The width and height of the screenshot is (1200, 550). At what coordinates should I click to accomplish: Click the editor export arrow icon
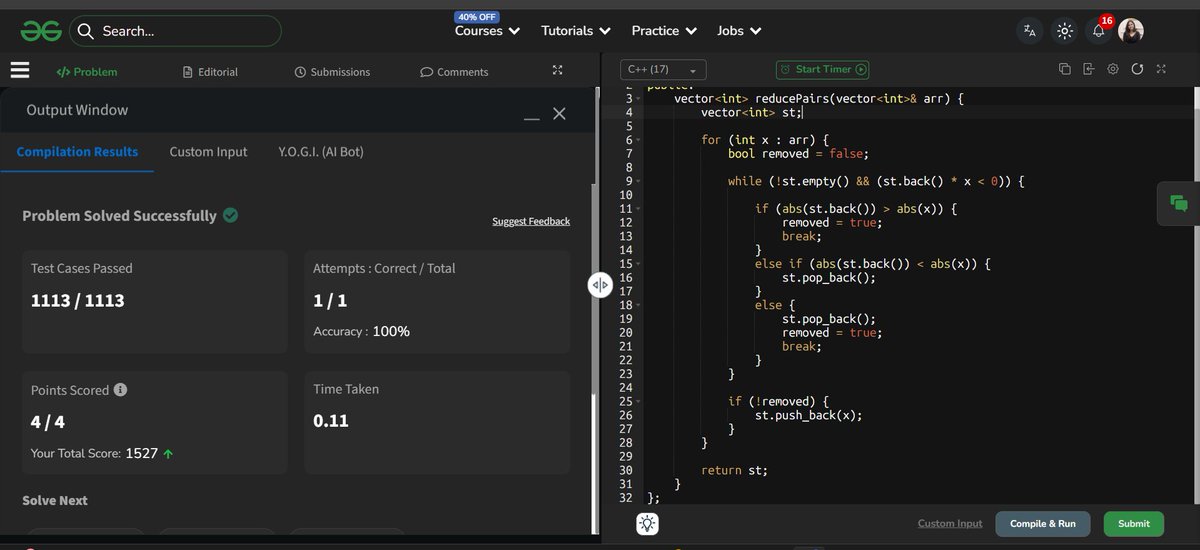coord(1088,69)
